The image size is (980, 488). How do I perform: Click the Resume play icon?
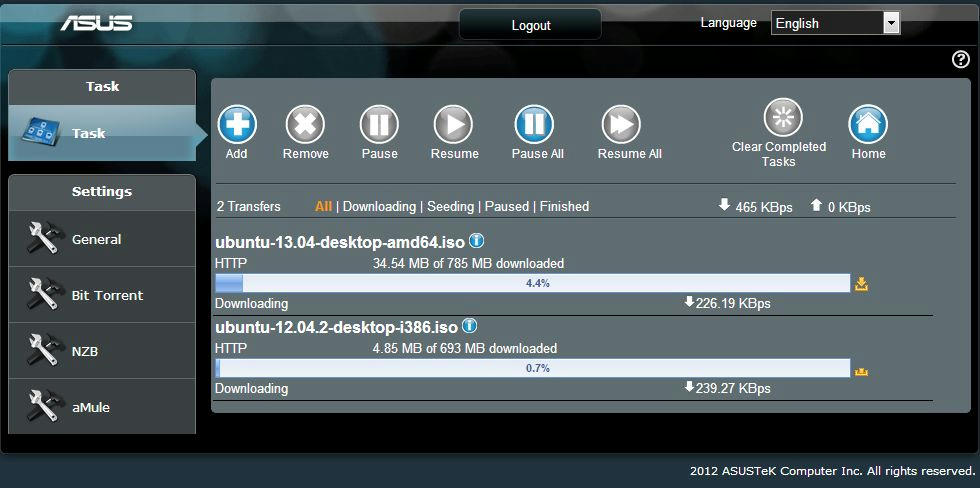[453, 124]
